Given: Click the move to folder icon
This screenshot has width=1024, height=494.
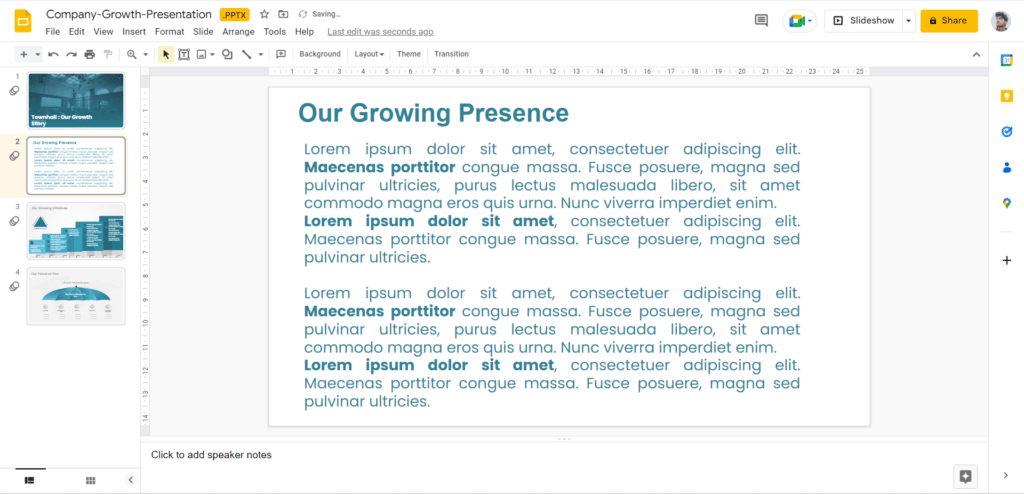Looking at the screenshot, I should [x=283, y=14].
